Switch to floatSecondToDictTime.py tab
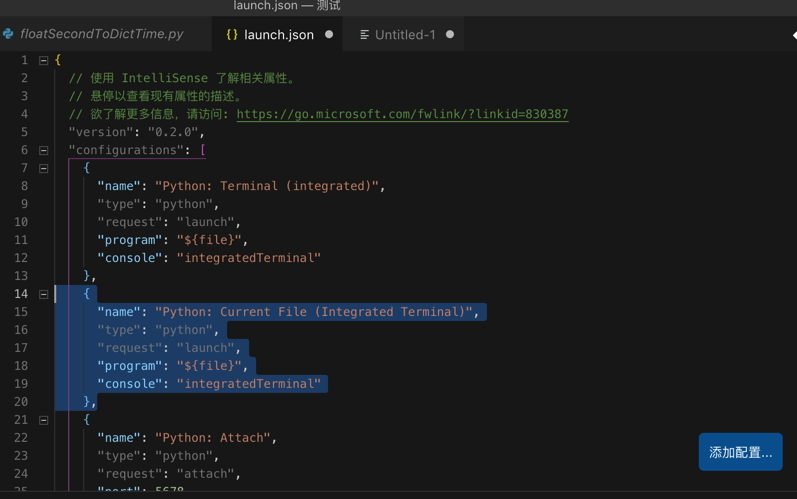Screen dimensions: 797x499 click(102, 34)
